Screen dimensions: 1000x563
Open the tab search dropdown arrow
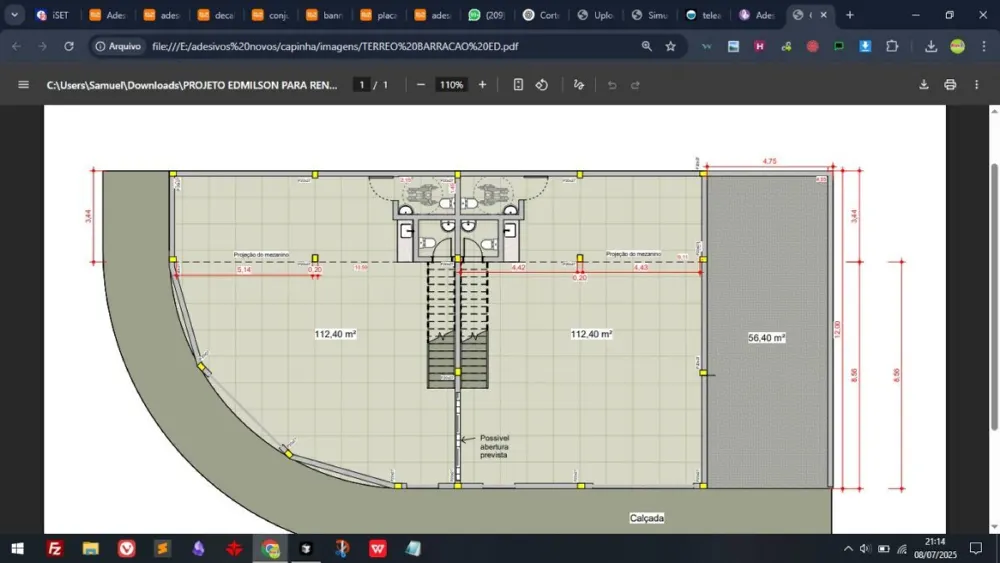(x=14, y=15)
